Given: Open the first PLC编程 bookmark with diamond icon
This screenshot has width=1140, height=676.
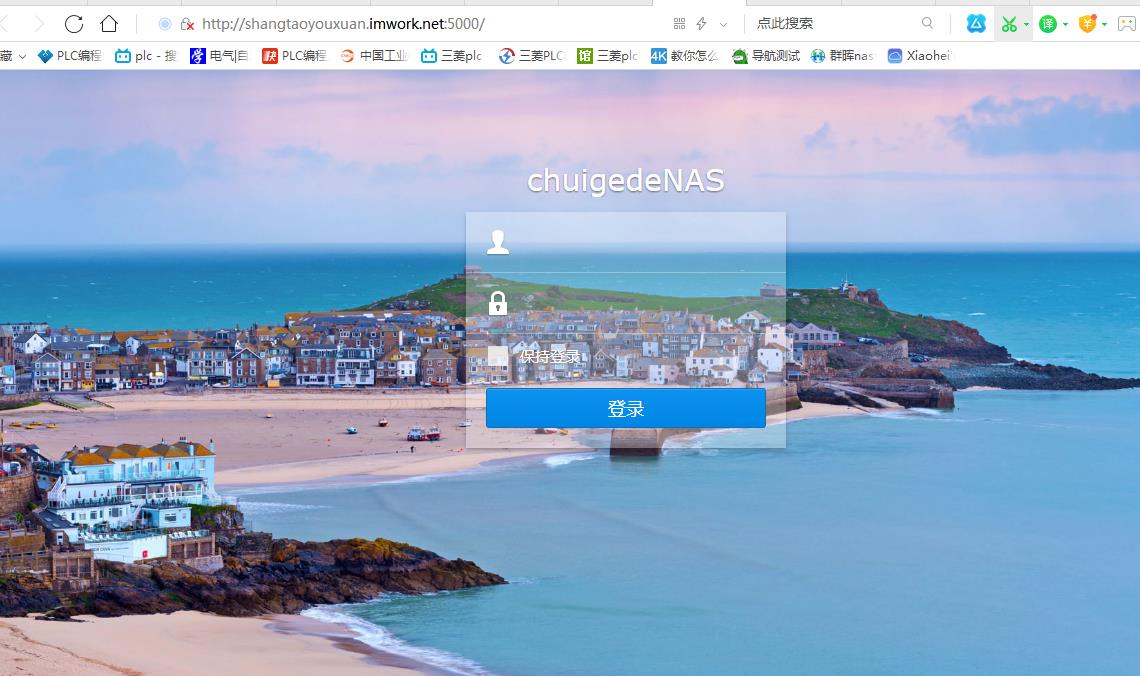Looking at the screenshot, I should 69,56.
